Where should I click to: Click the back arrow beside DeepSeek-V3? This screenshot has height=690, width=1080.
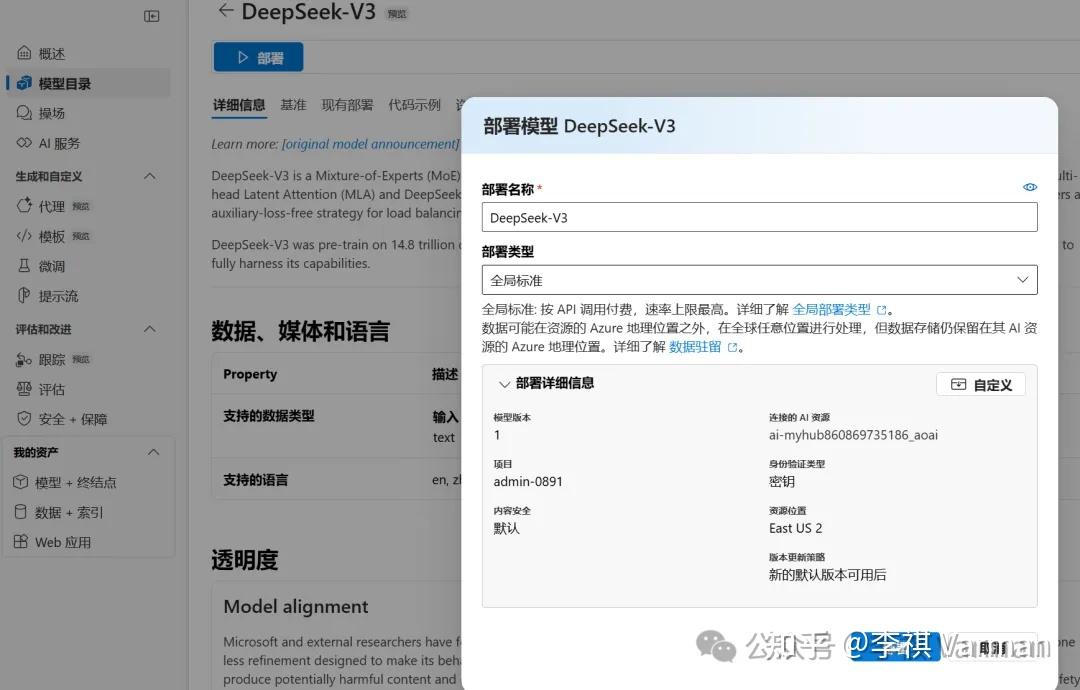[225, 12]
